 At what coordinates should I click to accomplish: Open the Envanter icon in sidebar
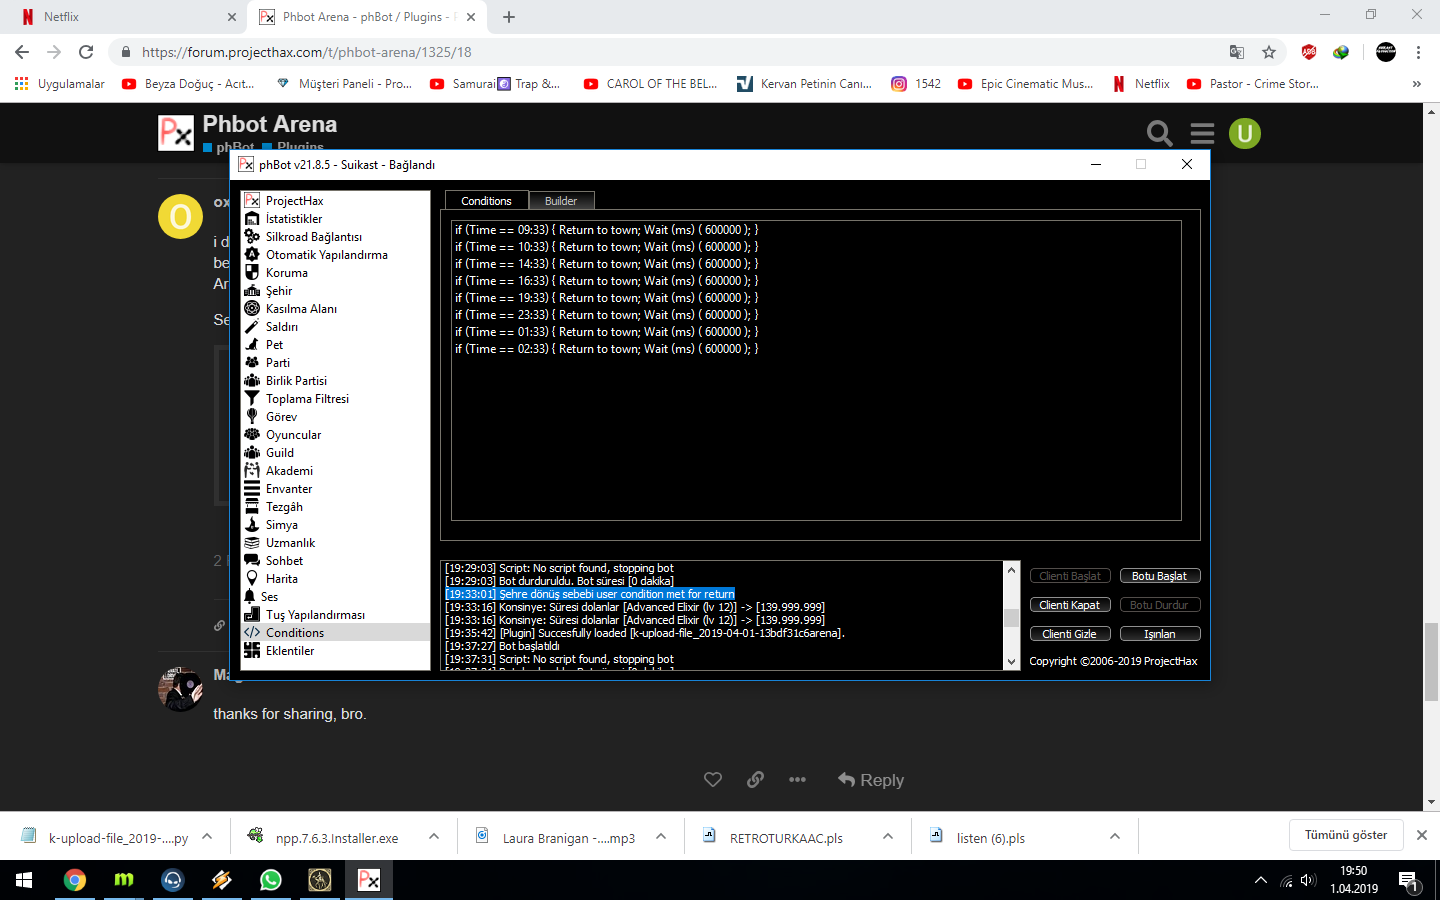pyautogui.click(x=252, y=489)
